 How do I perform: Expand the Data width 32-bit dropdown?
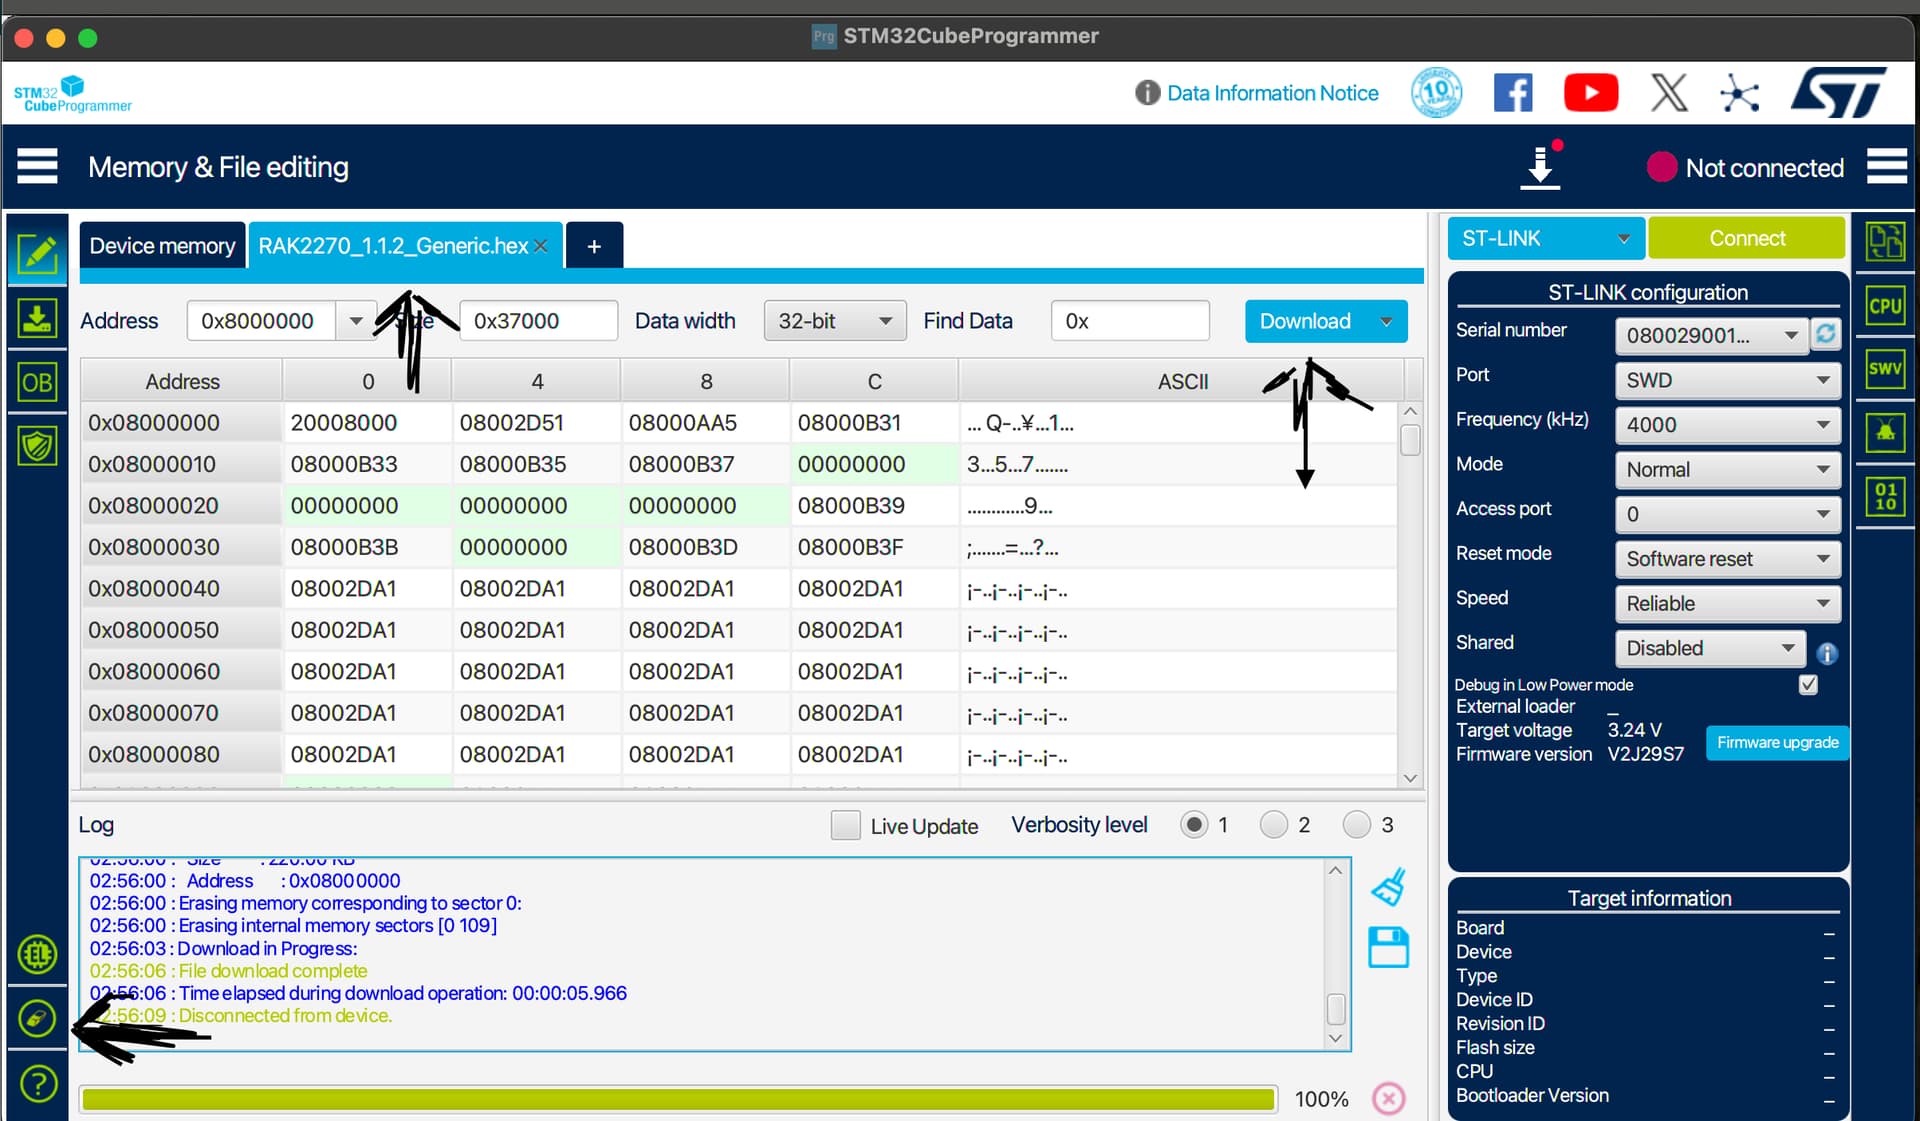[834, 321]
